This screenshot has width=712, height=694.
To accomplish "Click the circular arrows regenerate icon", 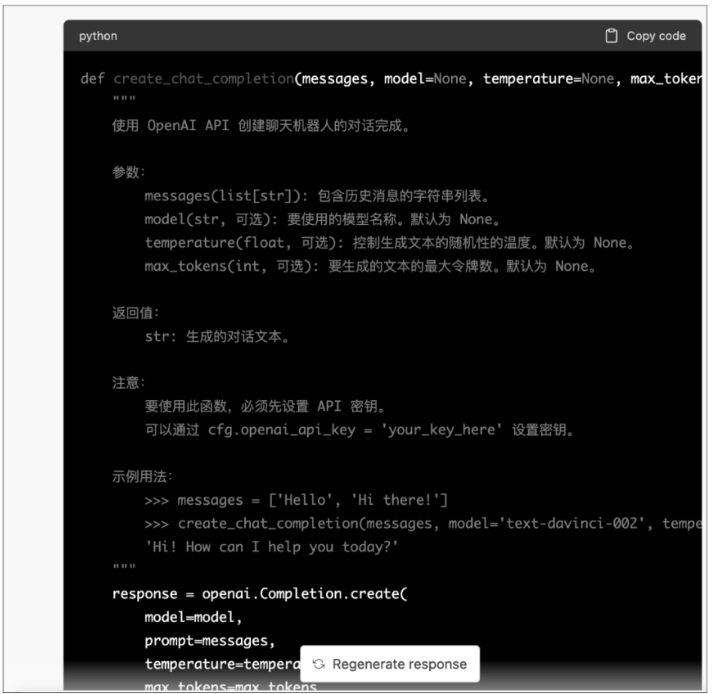I will click(318, 664).
